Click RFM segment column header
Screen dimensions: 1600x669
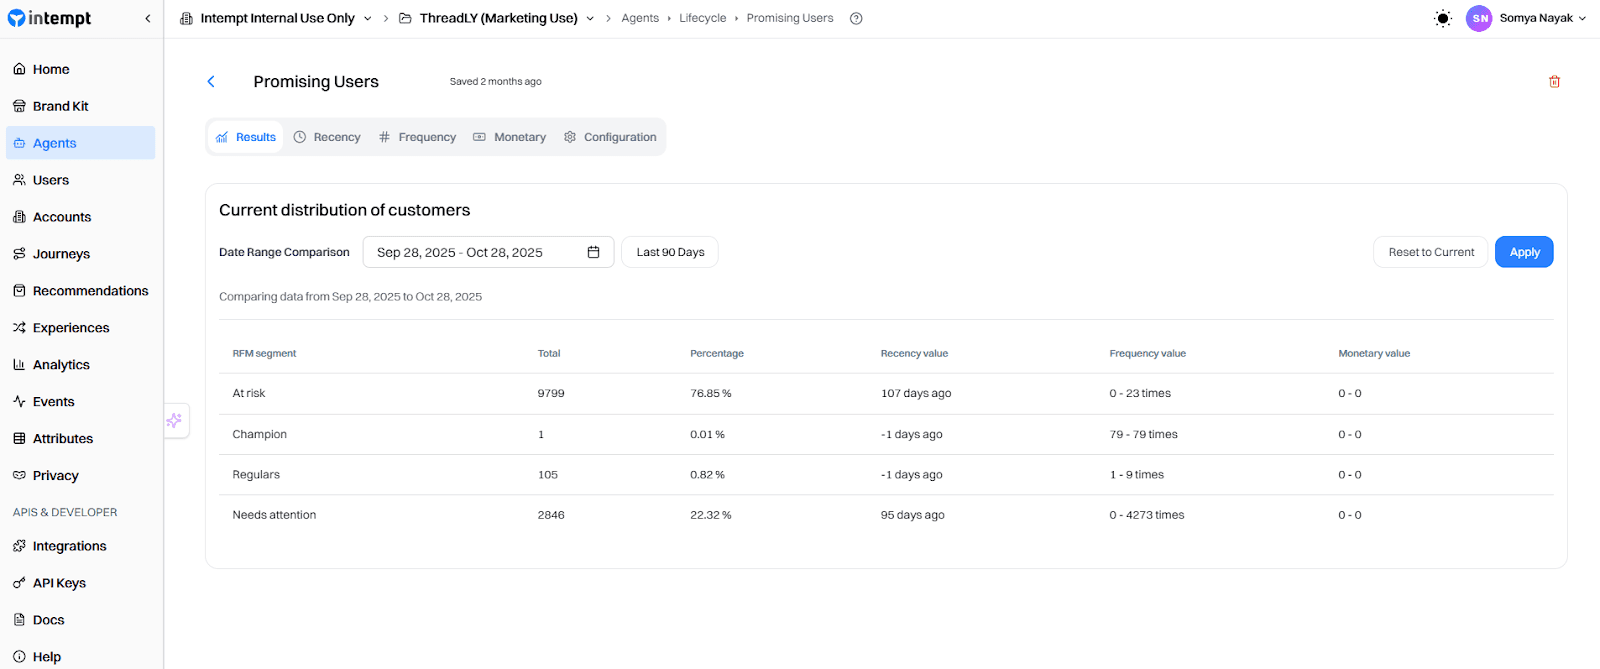[264, 353]
